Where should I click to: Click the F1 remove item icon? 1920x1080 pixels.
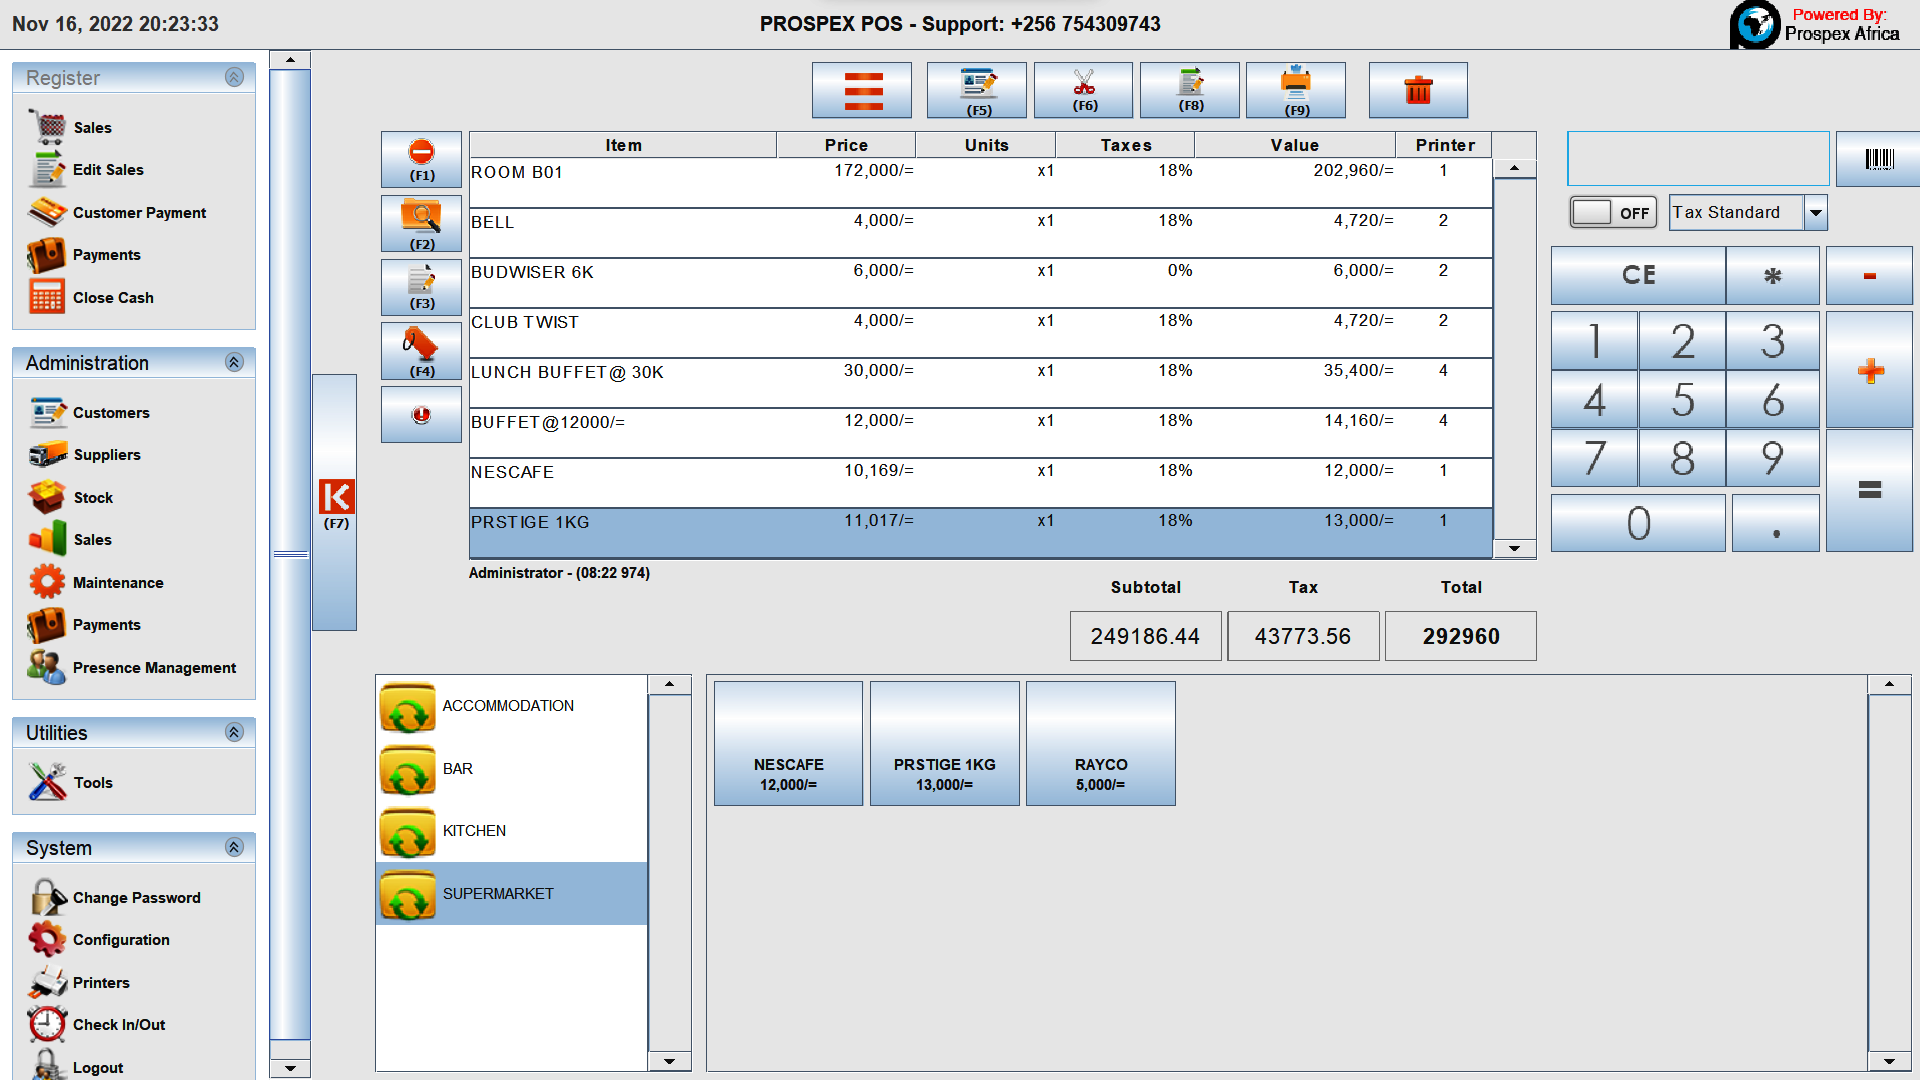[421, 160]
